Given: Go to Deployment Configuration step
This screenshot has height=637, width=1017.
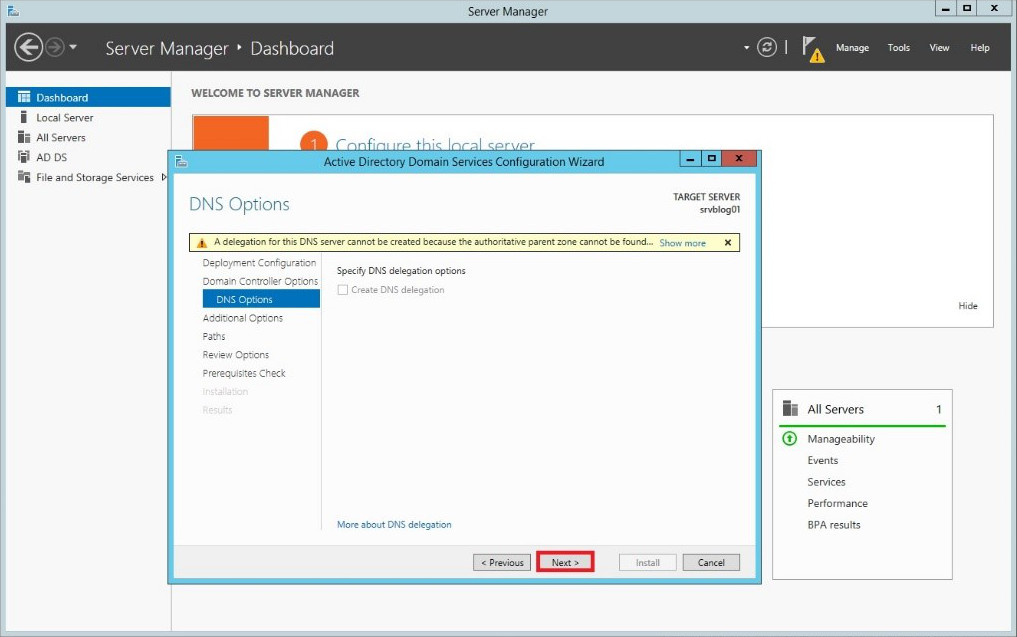Looking at the screenshot, I should 259,263.
